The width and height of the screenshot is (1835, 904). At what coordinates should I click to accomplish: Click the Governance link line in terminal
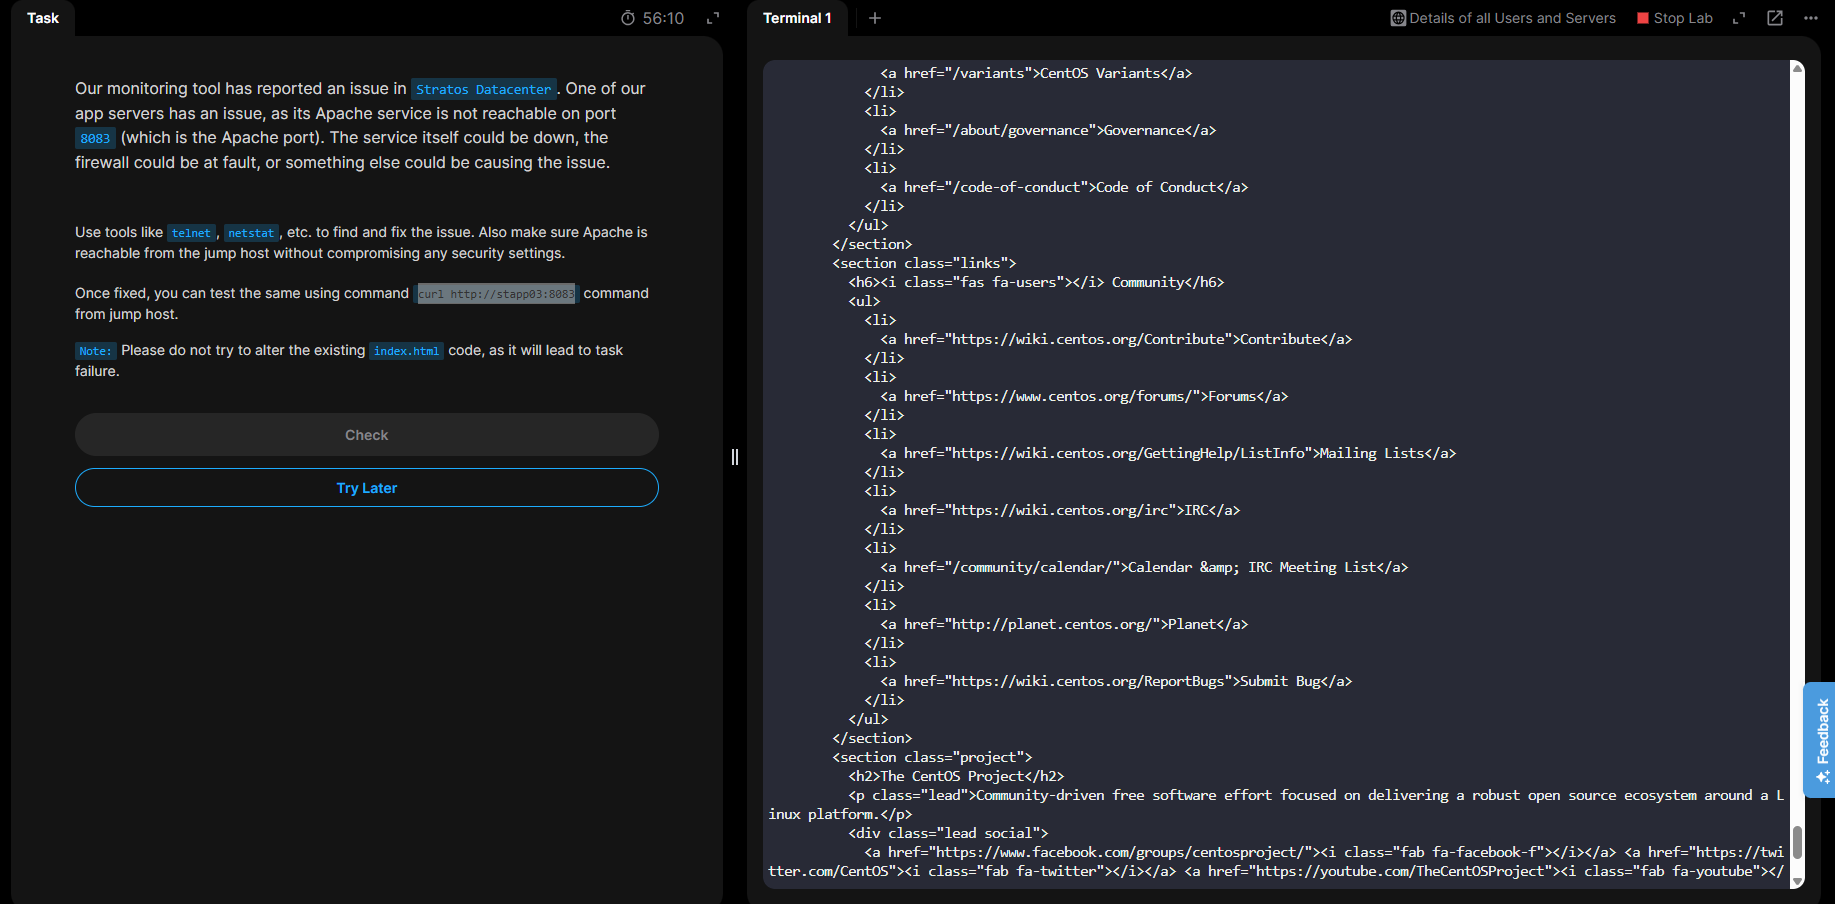click(1048, 130)
